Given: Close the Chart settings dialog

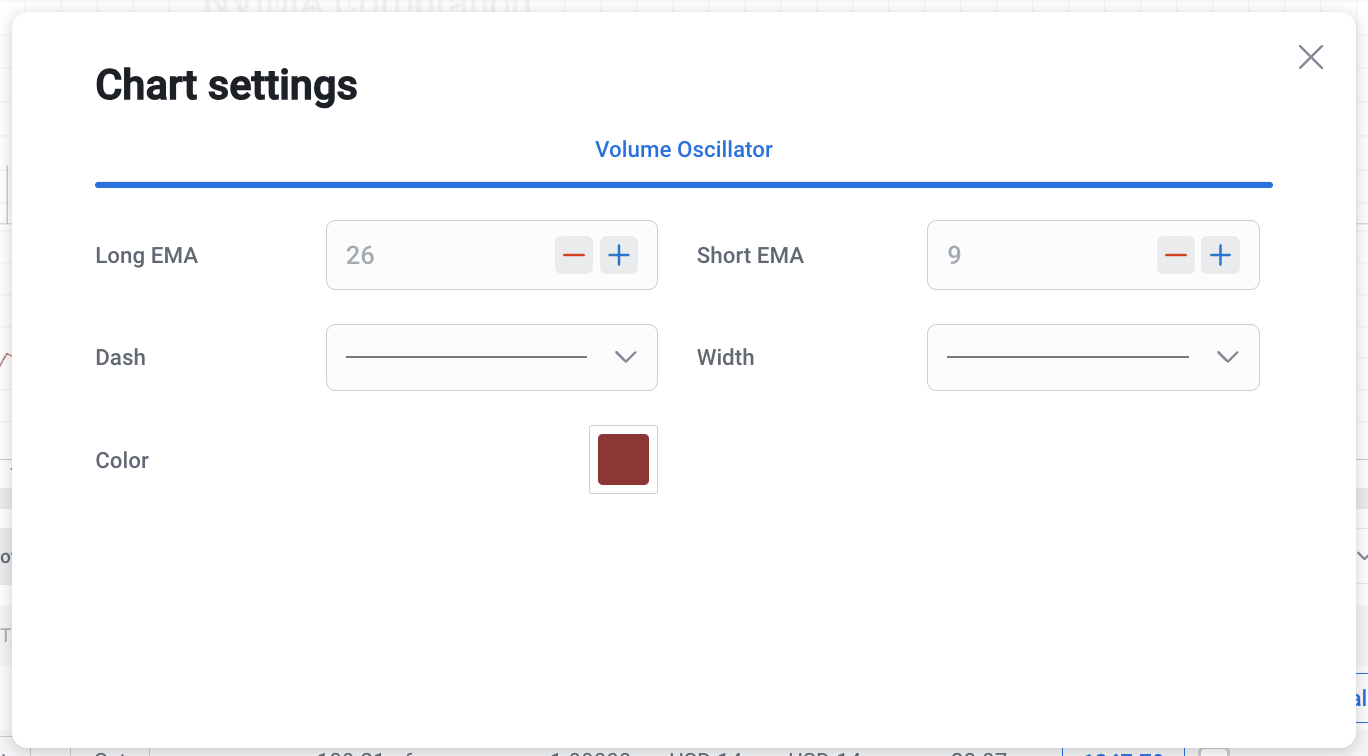Looking at the screenshot, I should click(x=1310, y=57).
